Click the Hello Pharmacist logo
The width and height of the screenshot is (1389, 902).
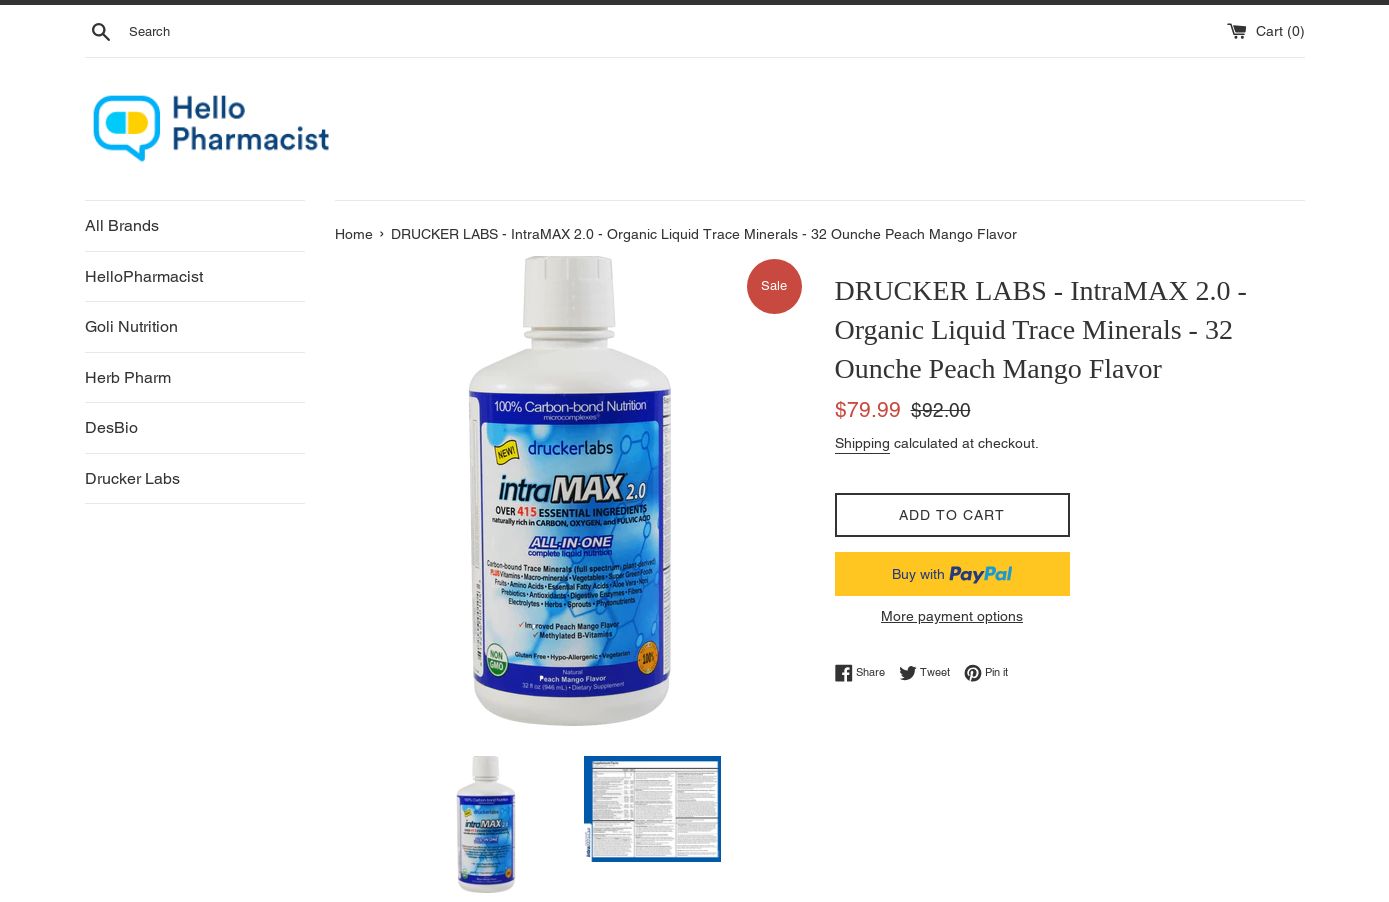coord(211,128)
